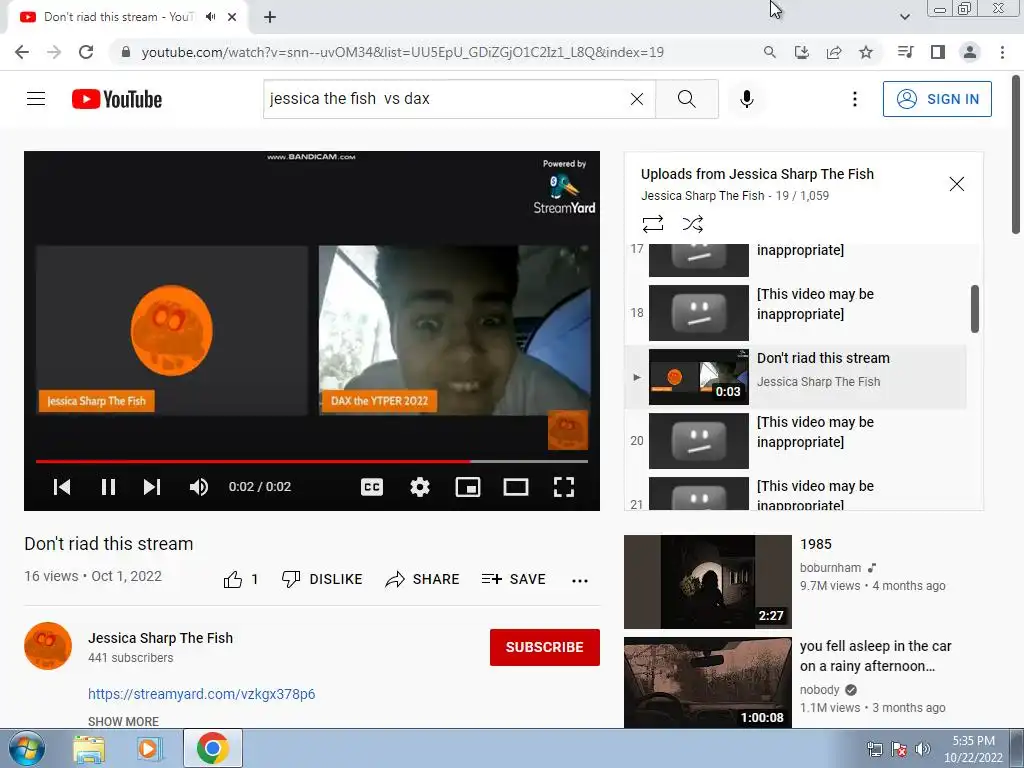
Task: Open Chrome profile avatar
Action: 970,52
